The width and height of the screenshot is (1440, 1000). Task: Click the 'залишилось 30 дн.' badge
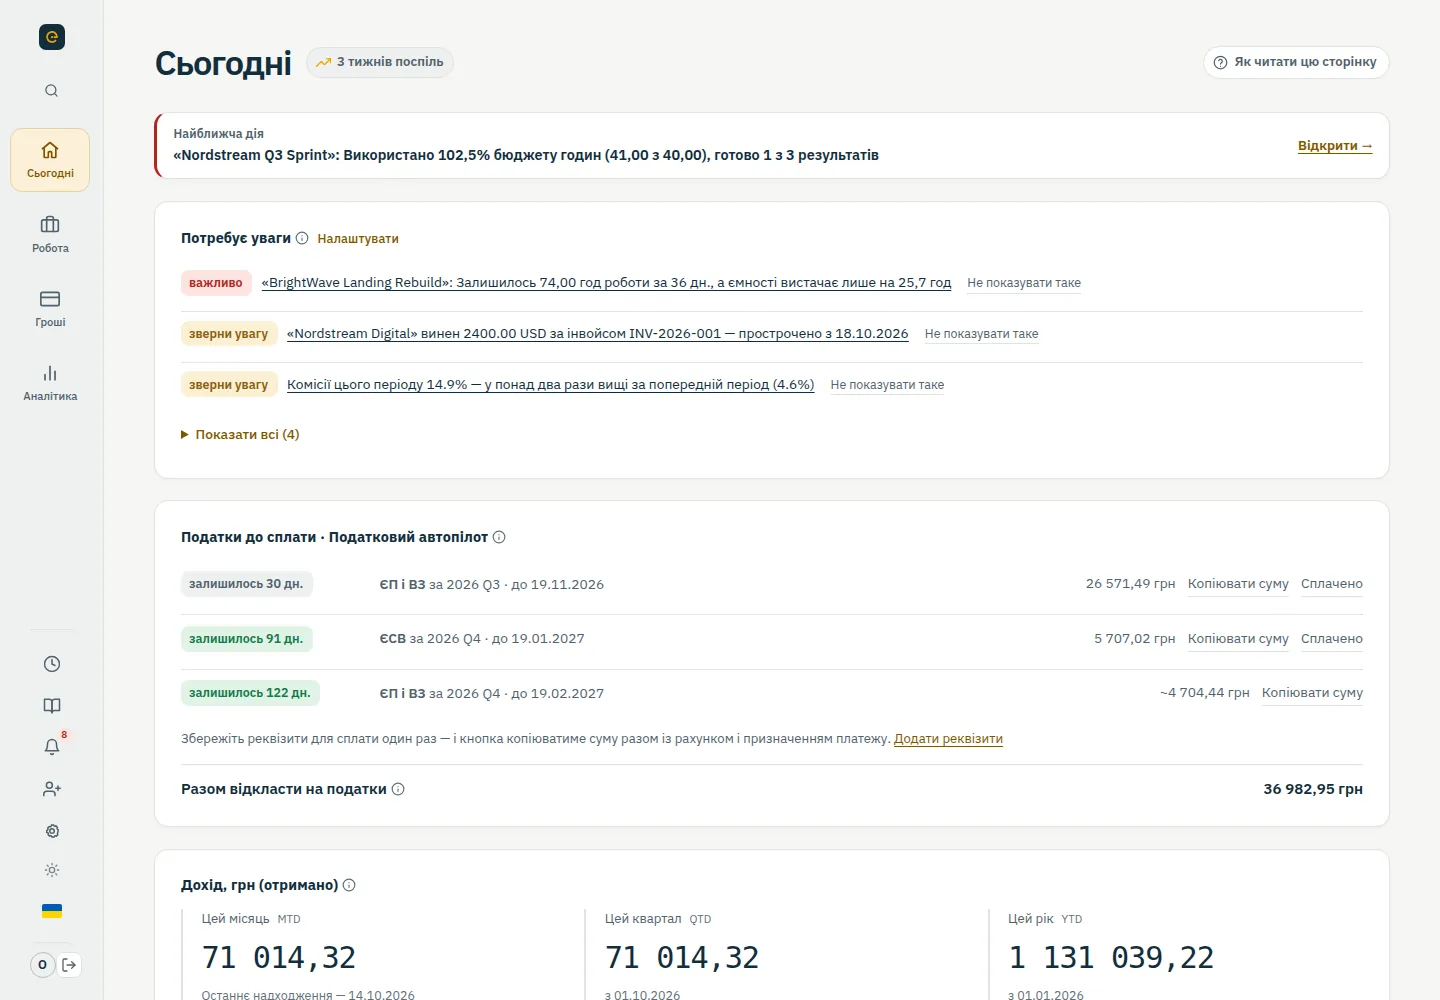[x=247, y=584]
